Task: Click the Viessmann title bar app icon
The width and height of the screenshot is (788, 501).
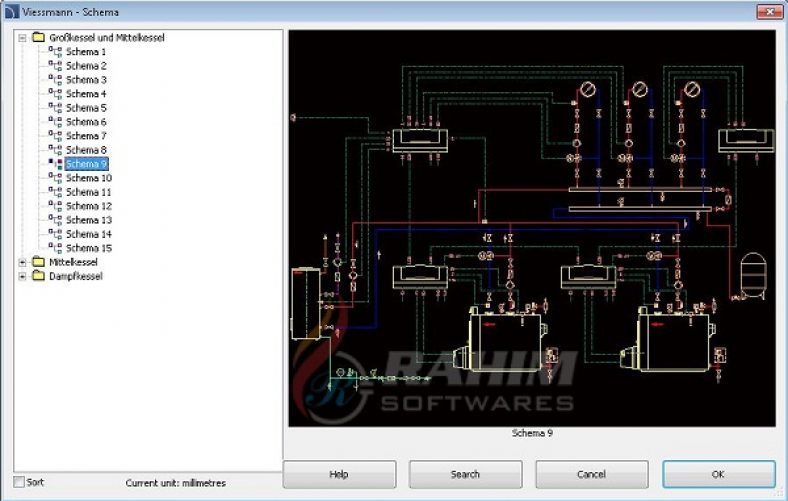Action: point(12,11)
